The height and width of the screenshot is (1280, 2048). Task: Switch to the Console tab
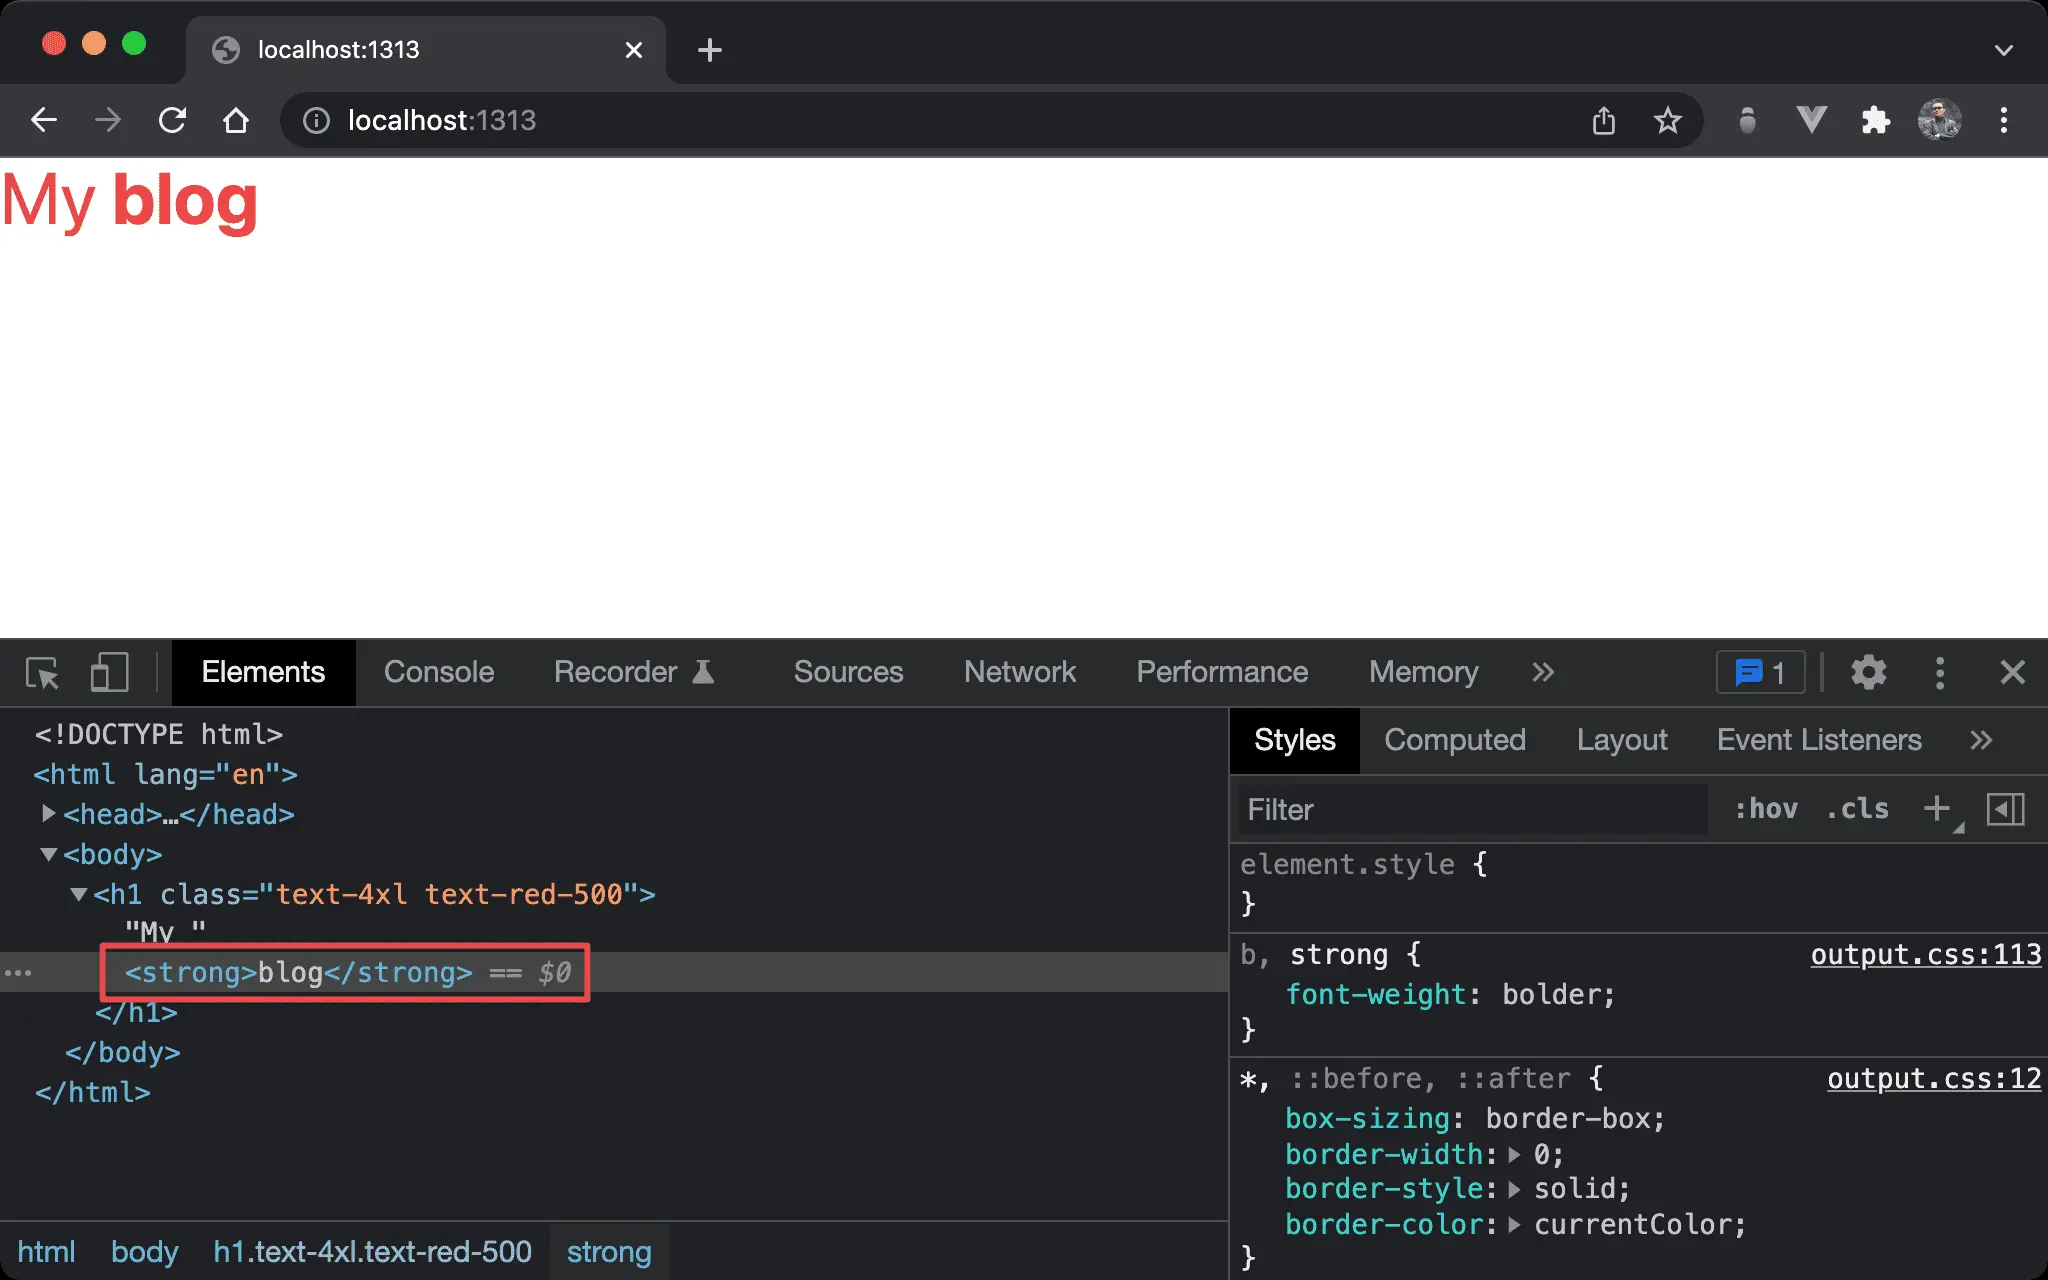[439, 673]
